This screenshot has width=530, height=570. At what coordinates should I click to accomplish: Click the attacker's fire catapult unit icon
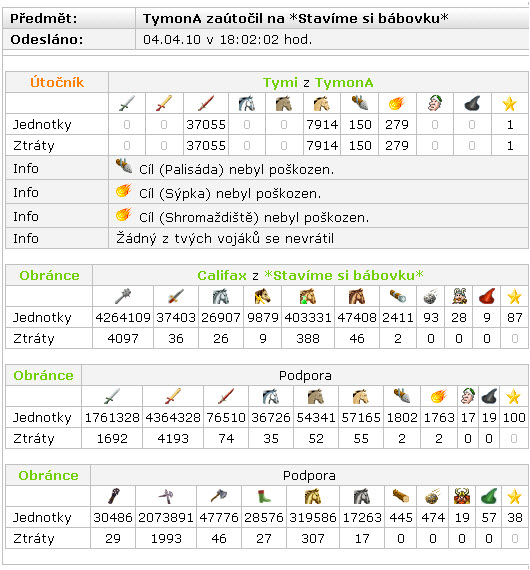point(397,103)
